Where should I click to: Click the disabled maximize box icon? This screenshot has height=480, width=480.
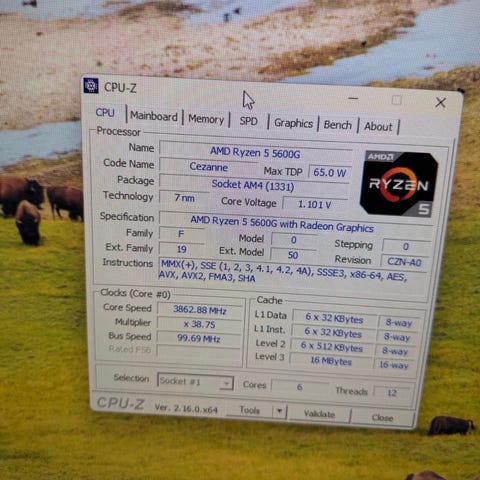pyautogui.click(x=396, y=100)
